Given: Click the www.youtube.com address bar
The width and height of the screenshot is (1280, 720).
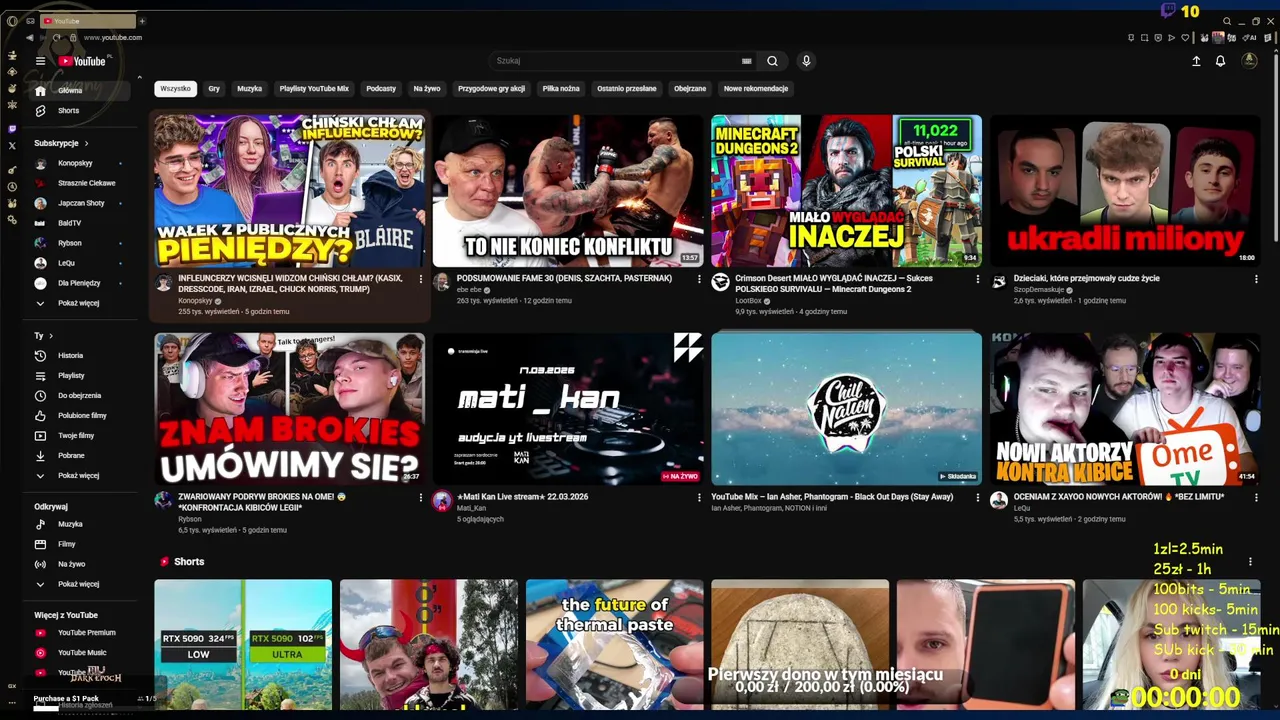Looking at the screenshot, I should click(113, 38).
